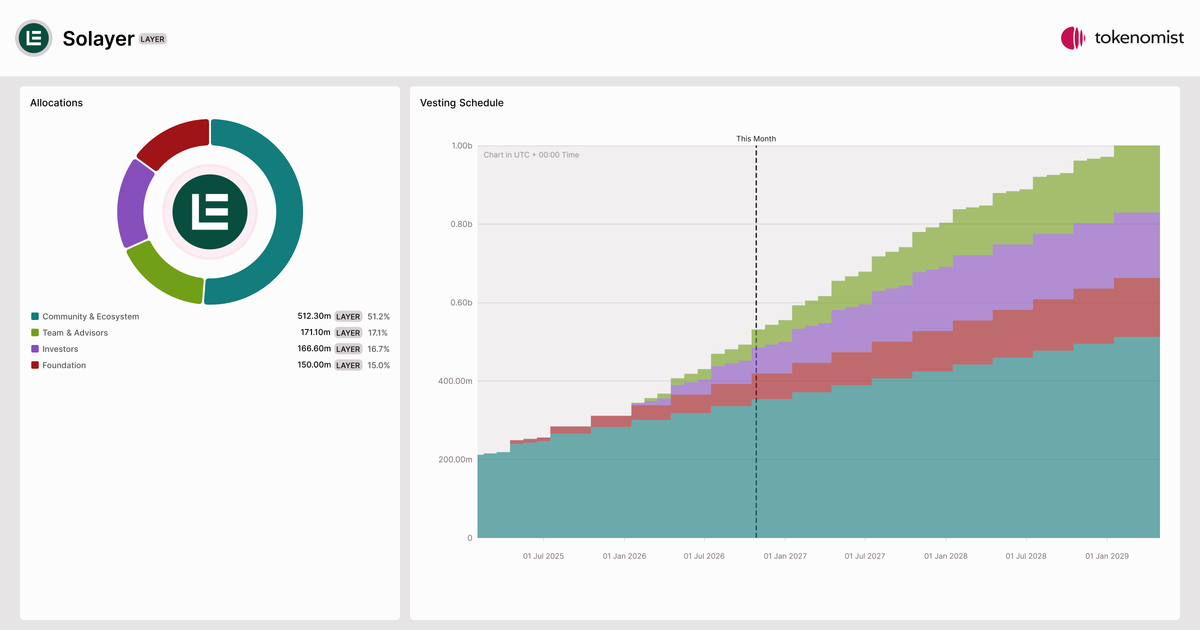Image resolution: width=1200 pixels, height=630 pixels.
Task: Click the 171.10m allocation value
Action: [x=315, y=333]
